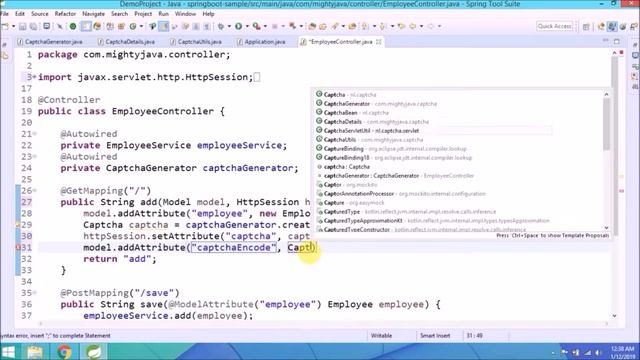Switch to the CaptchaUtils.java tab
Image resolution: width=640 pixels, height=360 pixels.
[x=196, y=42]
